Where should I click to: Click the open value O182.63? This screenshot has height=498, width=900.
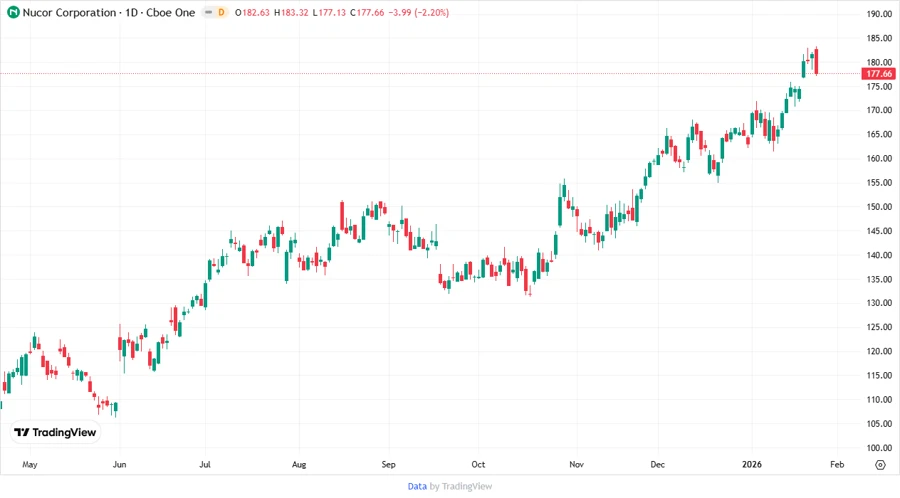252,13
